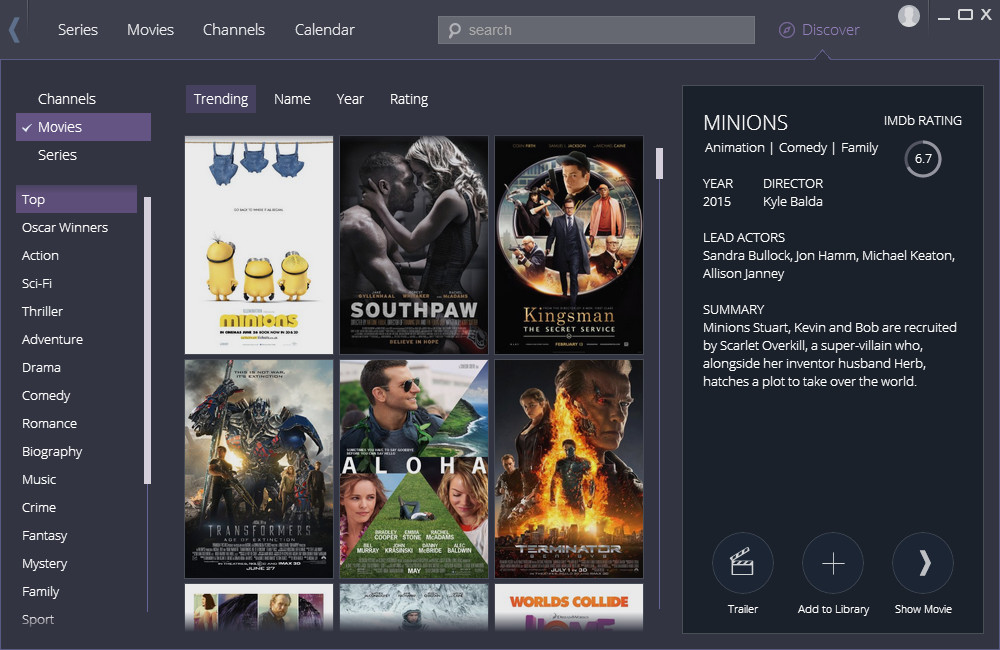Select the Southpaw movie poster
Viewport: 1000px width, 650px height.
pyautogui.click(x=414, y=245)
